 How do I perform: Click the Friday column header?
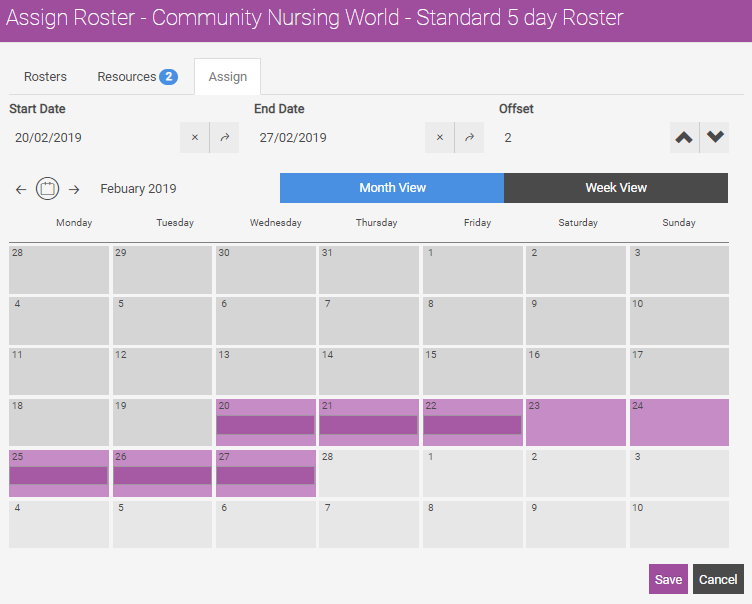tap(477, 223)
